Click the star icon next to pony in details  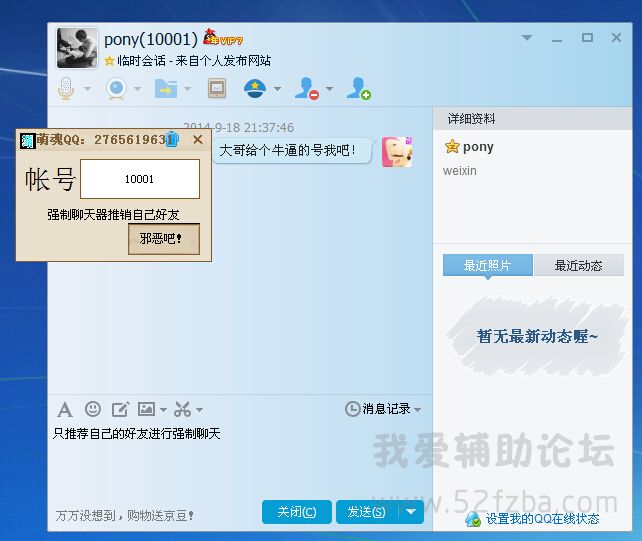tap(452, 146)
